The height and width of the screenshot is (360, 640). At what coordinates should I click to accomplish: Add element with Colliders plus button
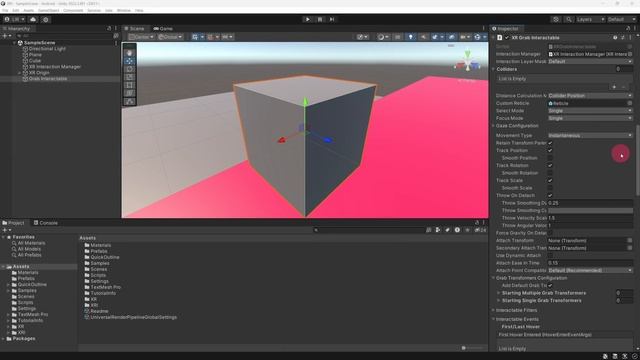click(x=614, y=87)
